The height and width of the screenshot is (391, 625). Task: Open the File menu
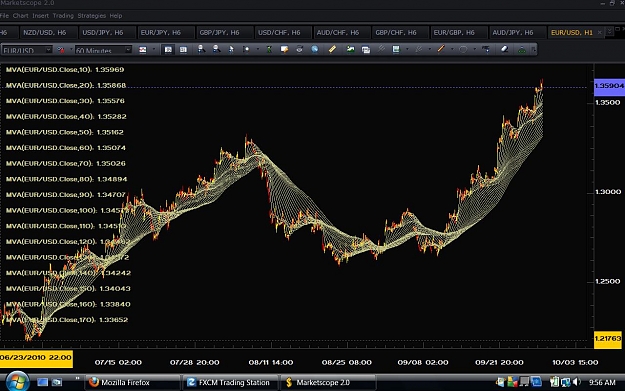click(x=4, y=16)
